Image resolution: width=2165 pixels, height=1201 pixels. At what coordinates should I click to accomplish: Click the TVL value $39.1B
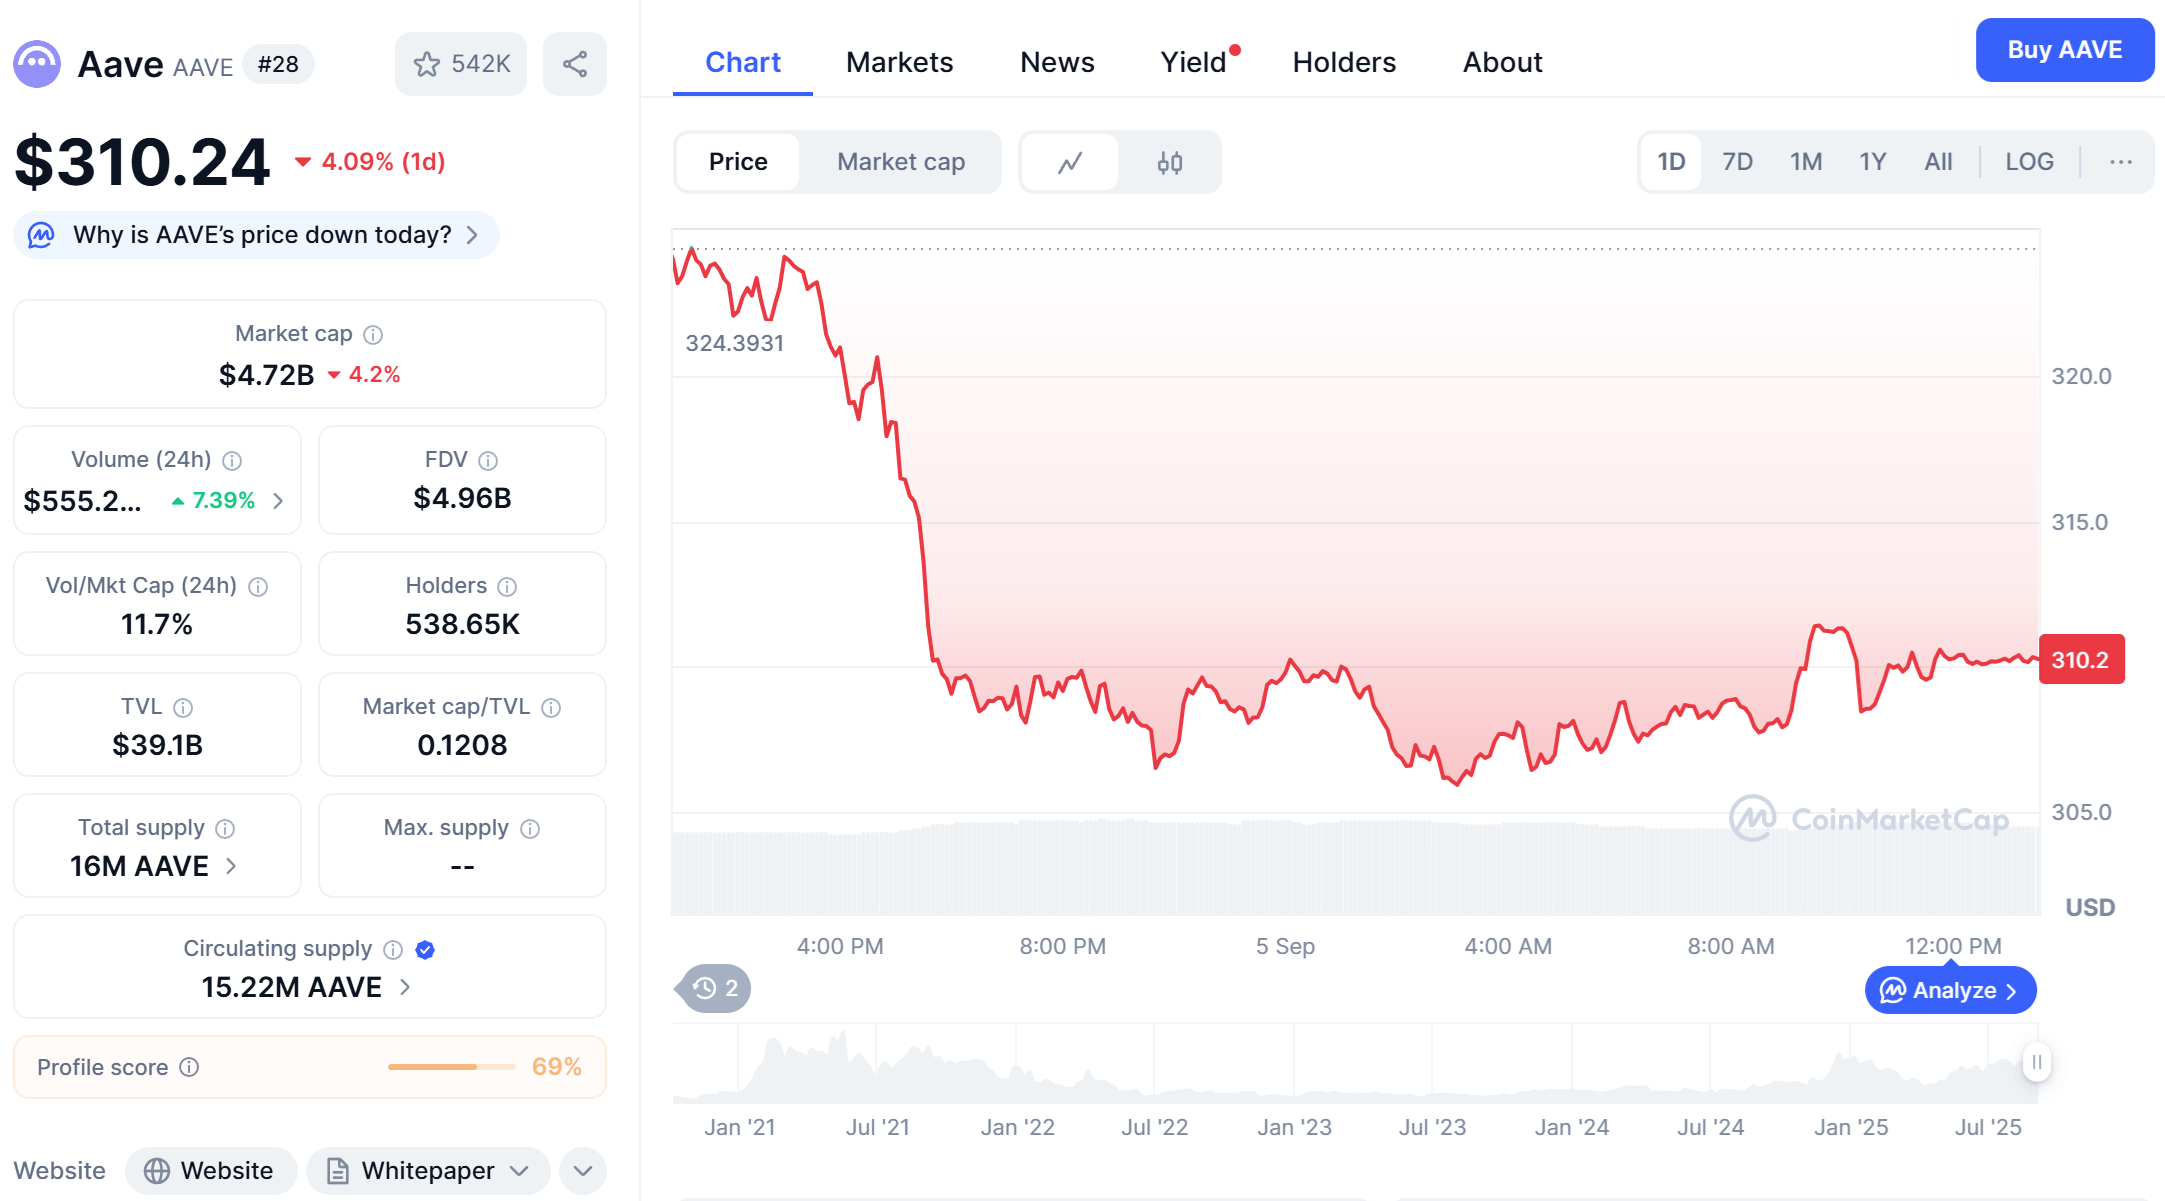pos(157,746)
